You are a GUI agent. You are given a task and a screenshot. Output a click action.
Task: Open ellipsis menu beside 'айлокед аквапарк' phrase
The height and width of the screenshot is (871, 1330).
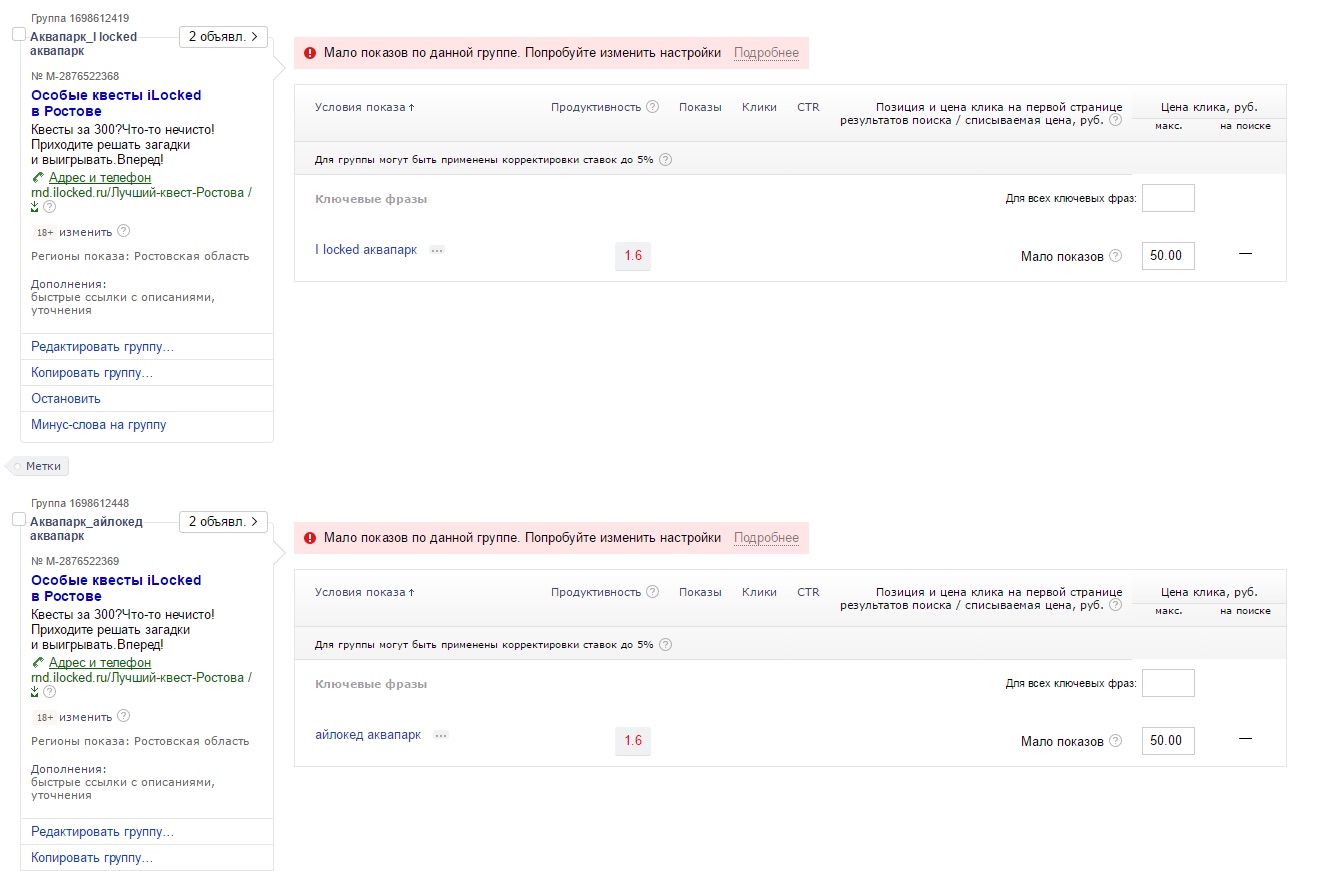pyautogui.click(x=441, y=735)
